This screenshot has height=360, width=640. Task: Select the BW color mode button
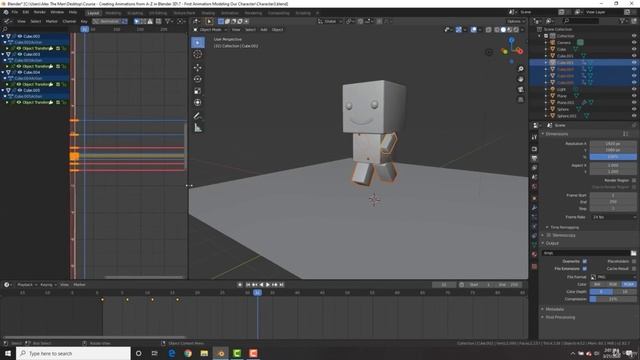(598, 284)
